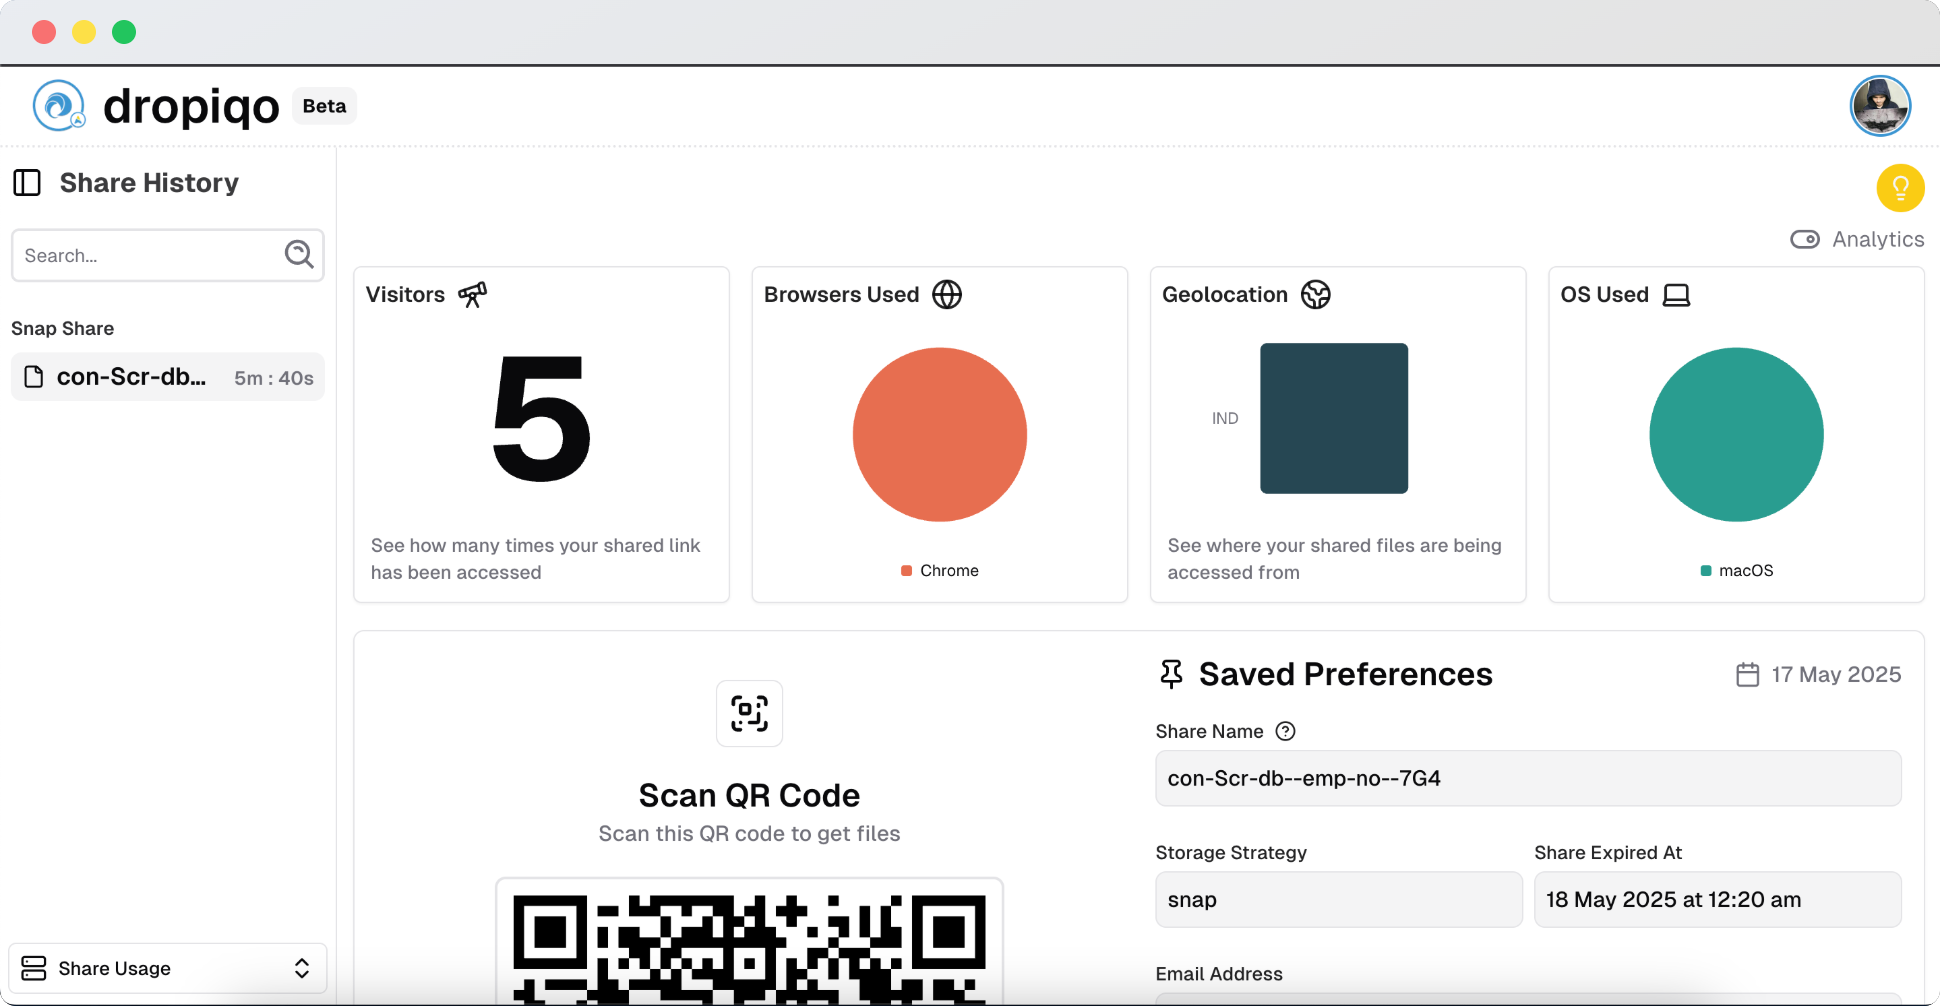
Task: Click the macOS legend entry
Action: click(x=1737, y=570)
